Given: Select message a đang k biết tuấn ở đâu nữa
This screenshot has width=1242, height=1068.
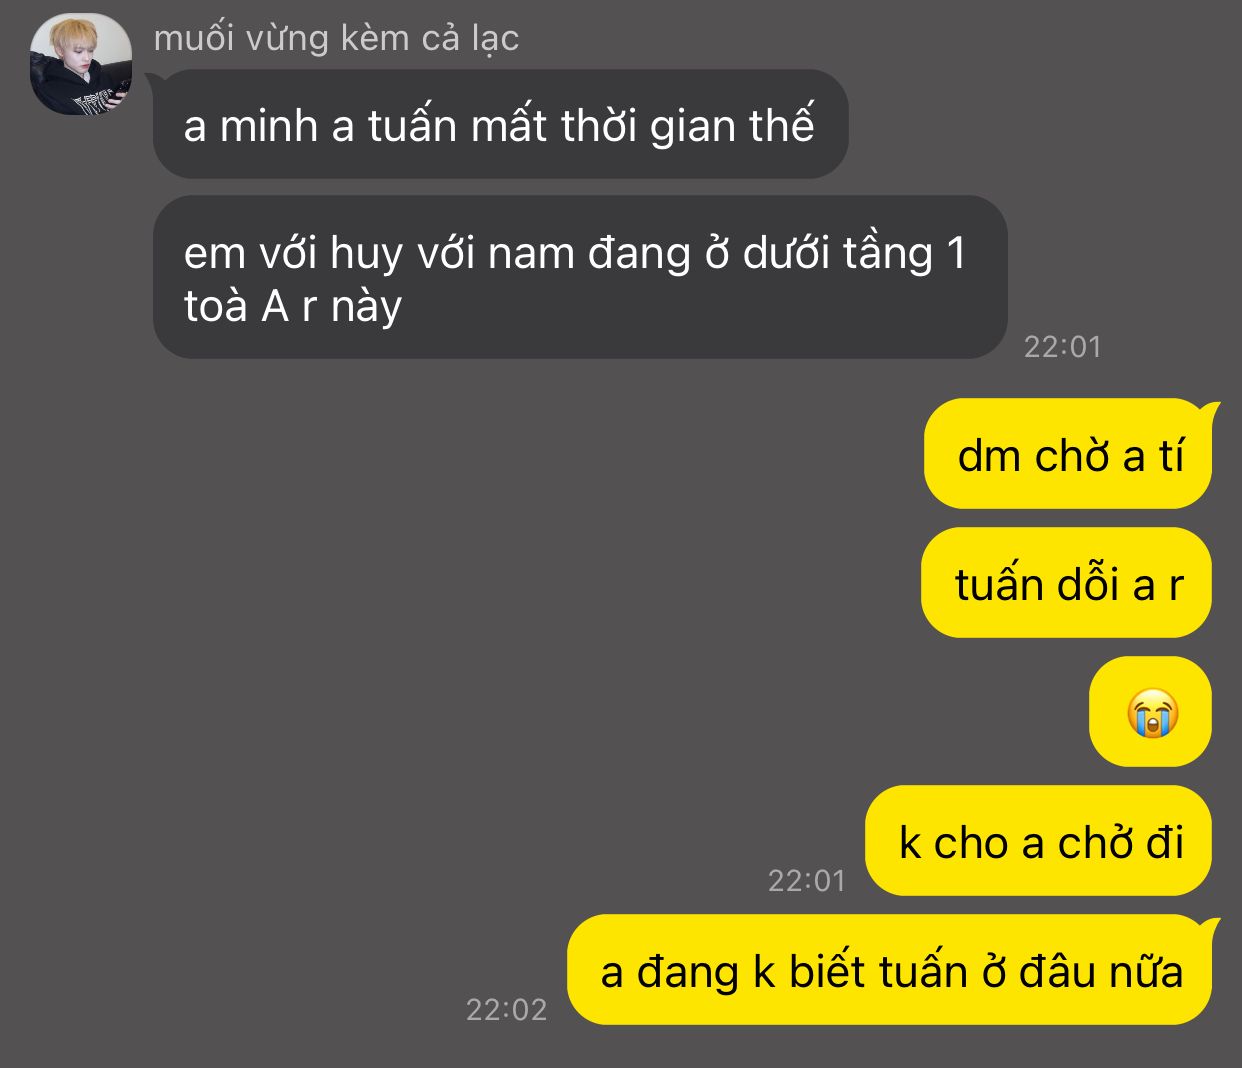Looking at the screenshot, I should click(x=890, y=970).
